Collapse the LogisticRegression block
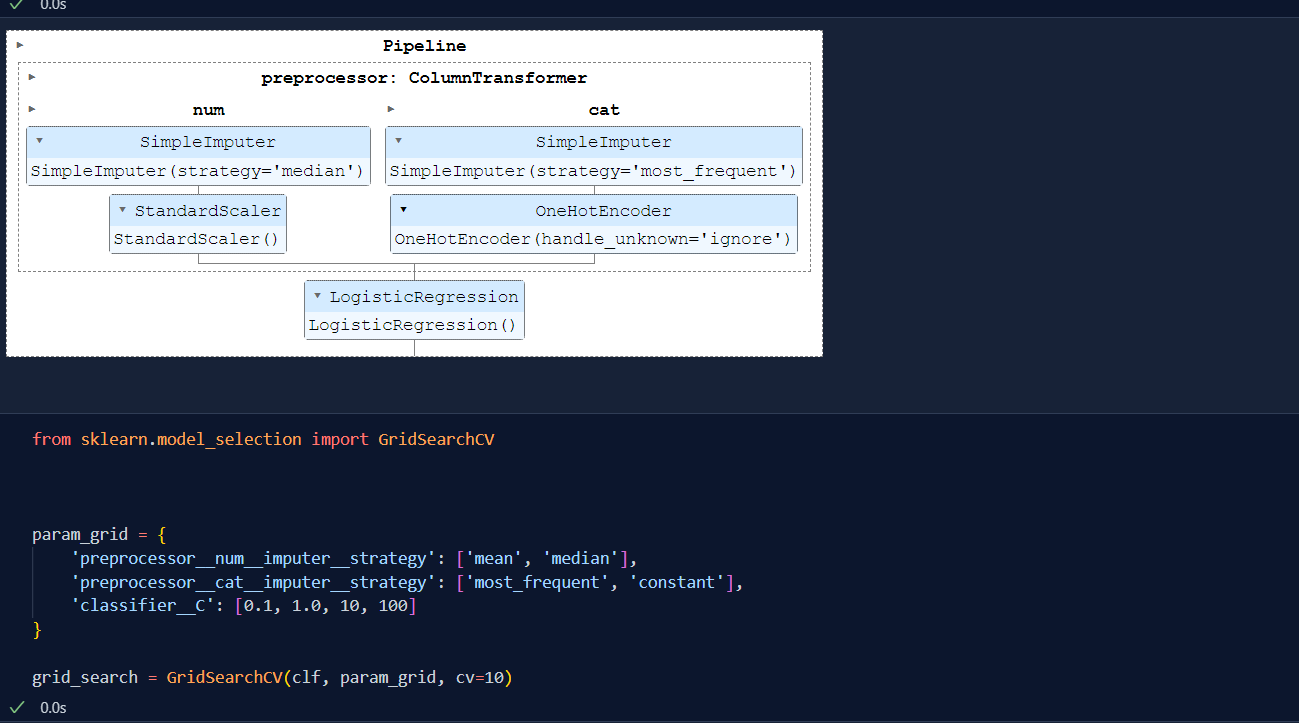The width and height of the screenshot is (1299, 723). [317, 296]
